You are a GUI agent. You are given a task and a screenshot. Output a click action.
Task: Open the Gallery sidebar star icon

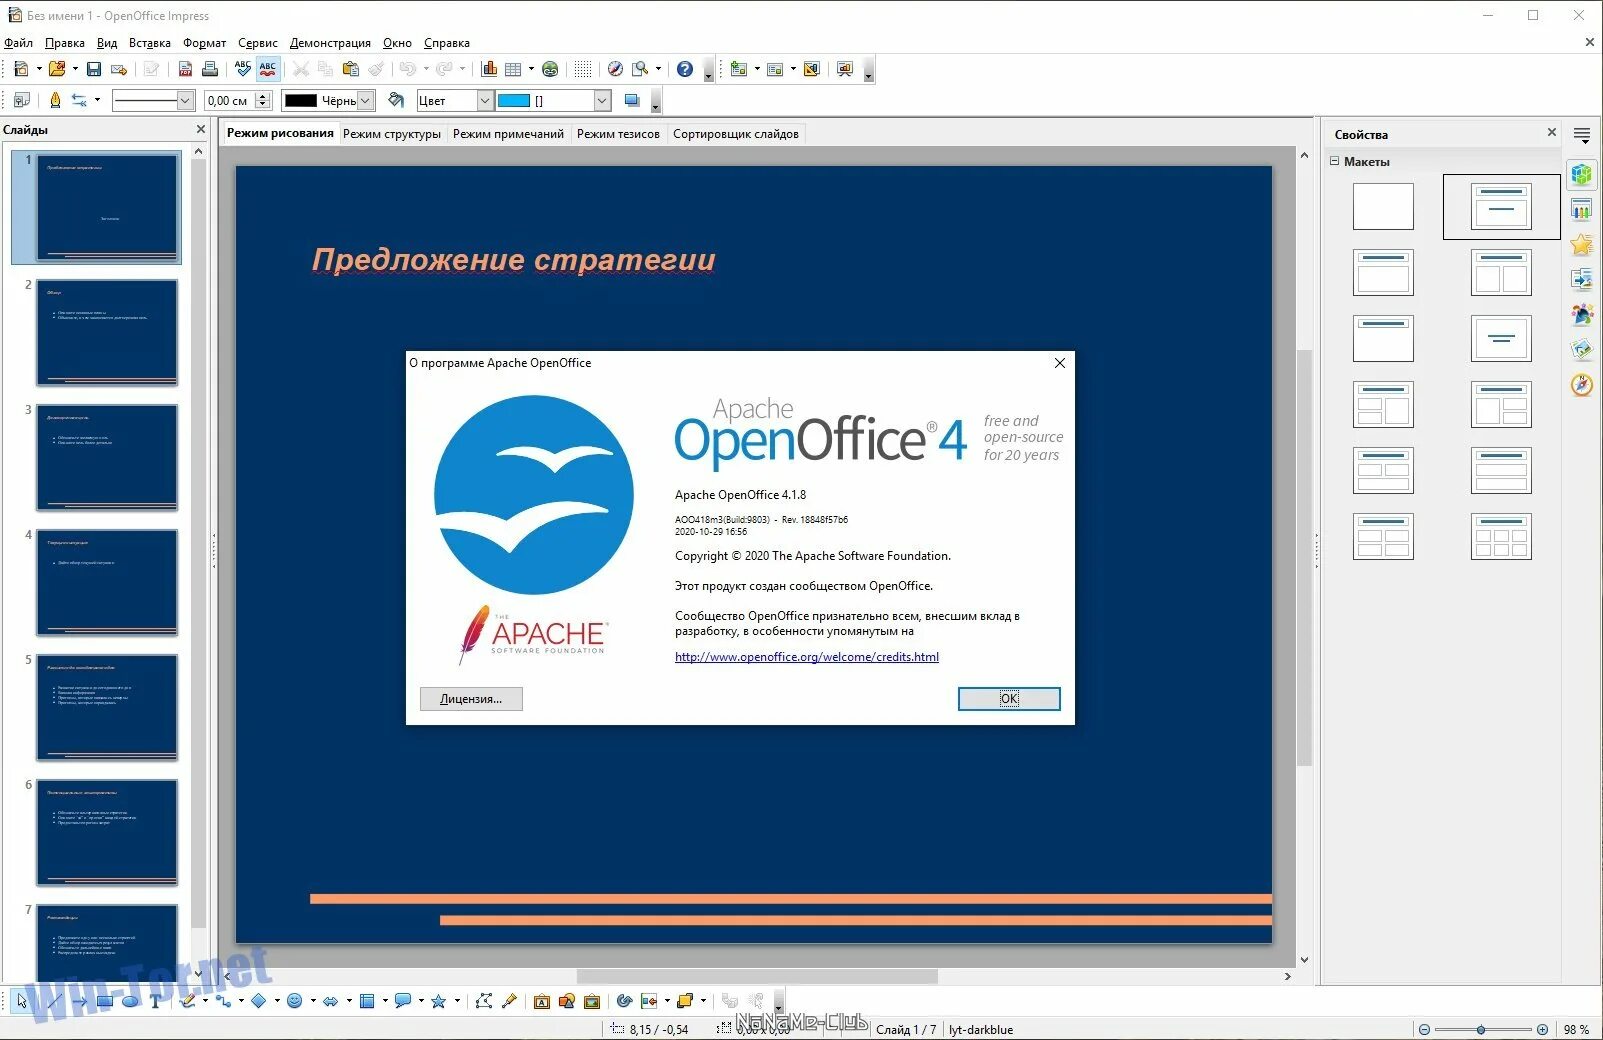pyautogui.click(x=1581, y=245)
